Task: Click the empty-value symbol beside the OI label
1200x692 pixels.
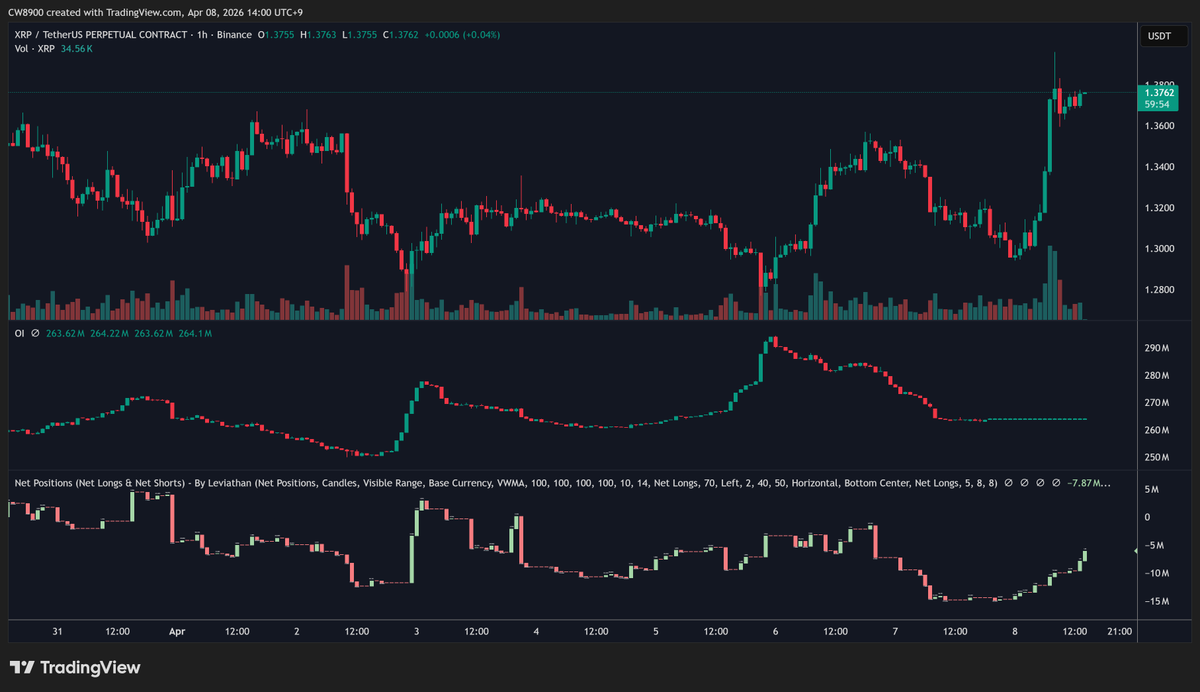Action: (35, 333)
